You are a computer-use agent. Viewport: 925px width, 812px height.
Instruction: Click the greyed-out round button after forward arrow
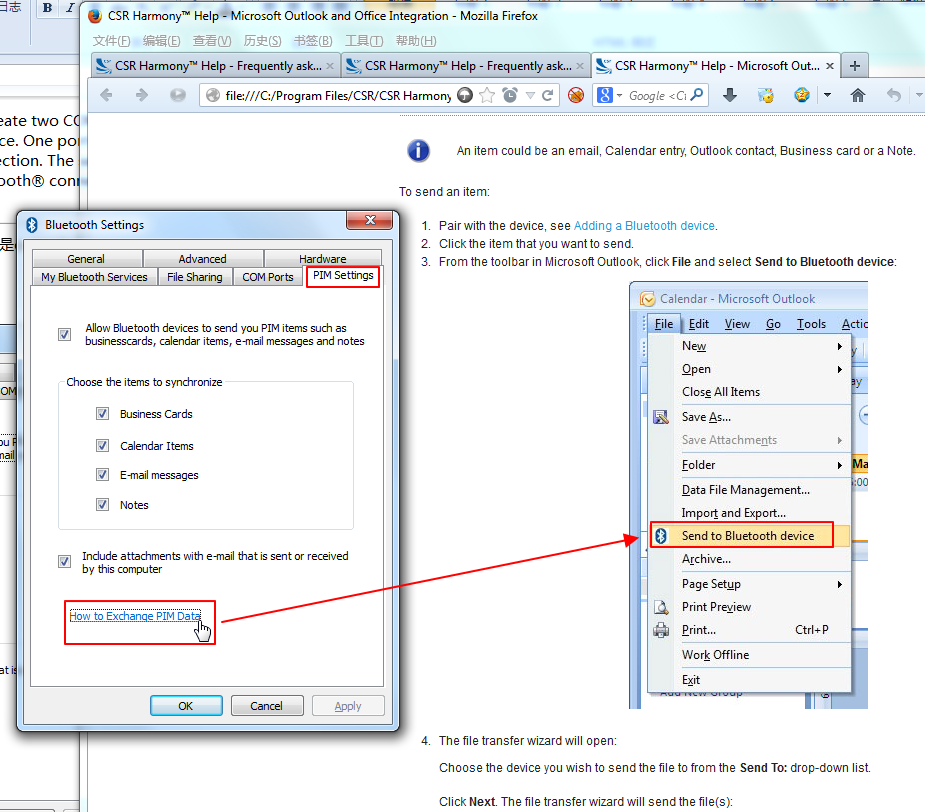click(x=178, y=95)
